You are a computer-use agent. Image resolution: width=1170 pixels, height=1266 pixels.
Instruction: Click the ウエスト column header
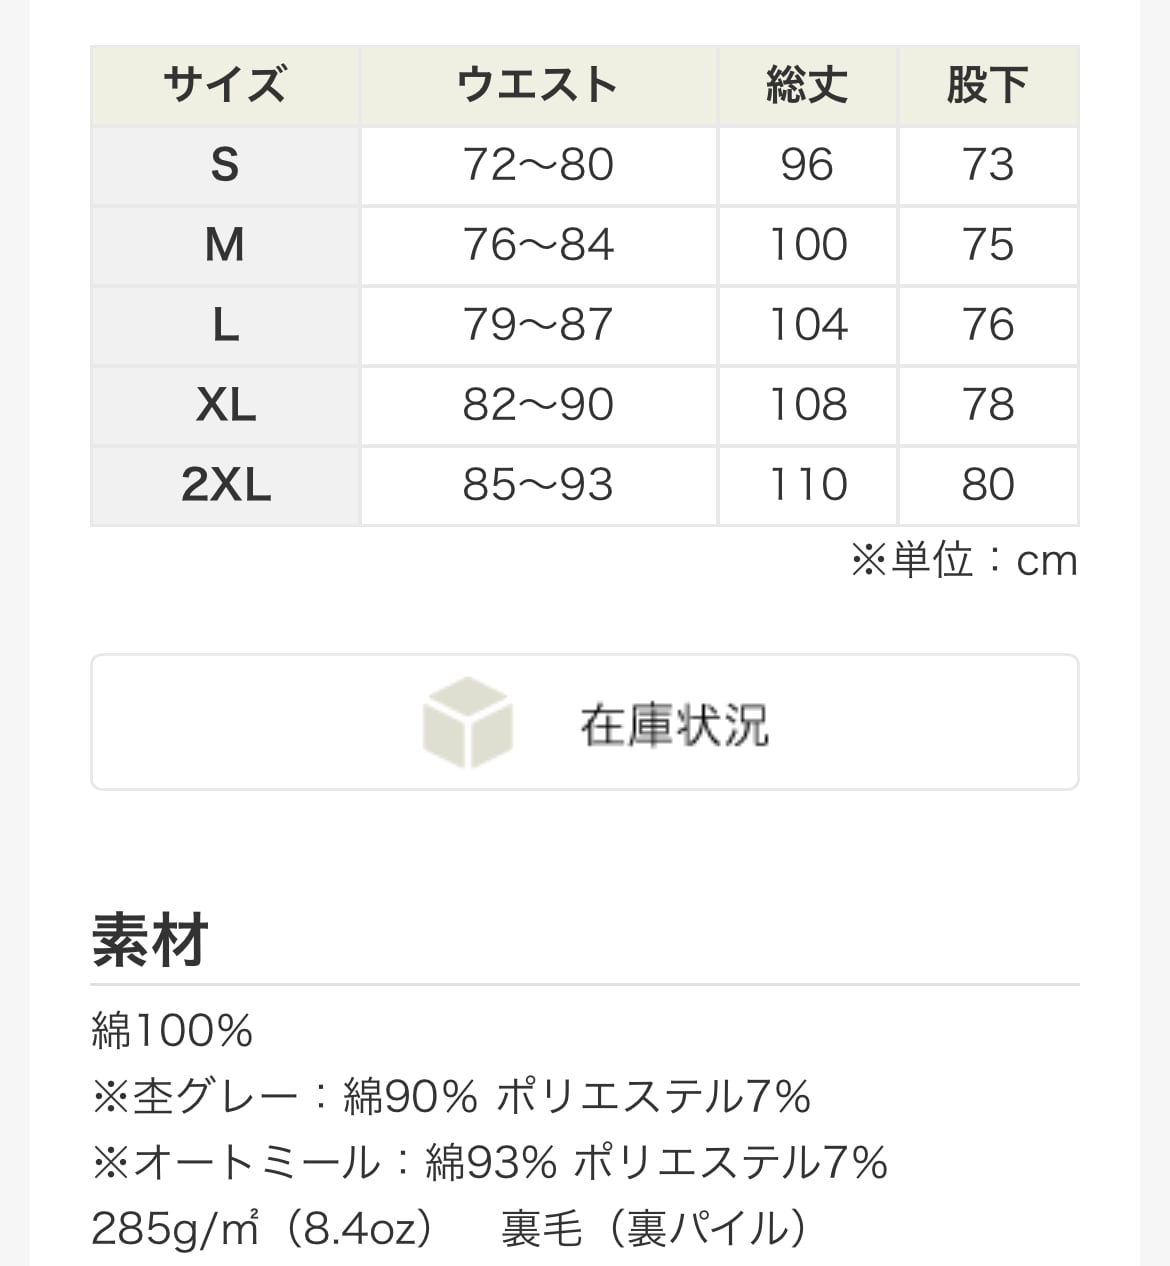[538, 85]
